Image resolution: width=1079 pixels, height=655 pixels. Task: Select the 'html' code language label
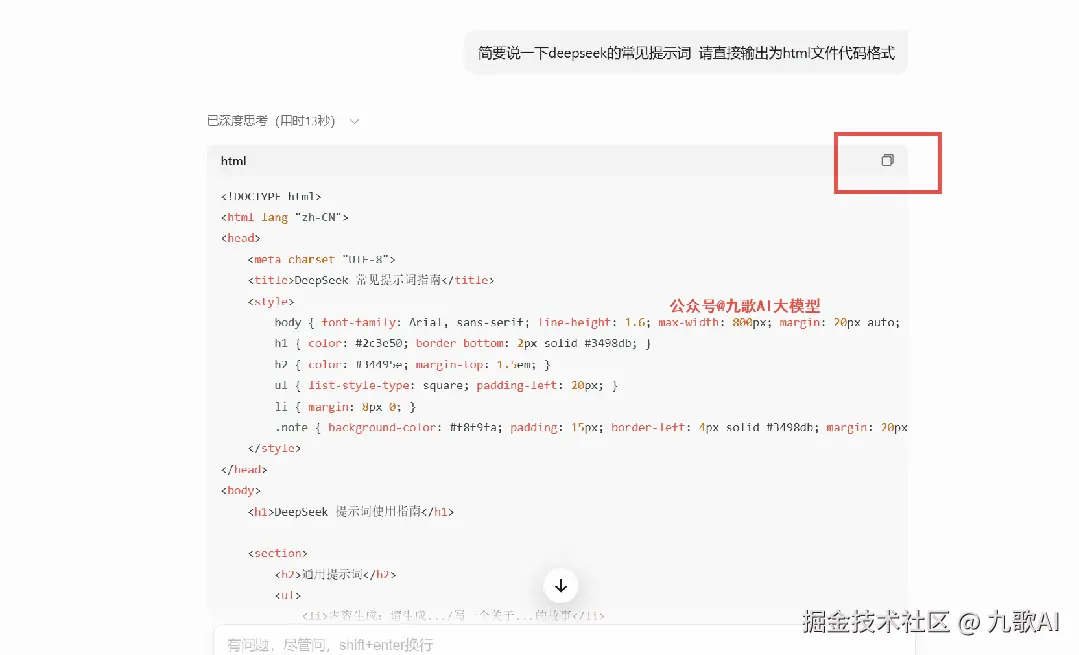pyautogui.click(x=233, y=161)
